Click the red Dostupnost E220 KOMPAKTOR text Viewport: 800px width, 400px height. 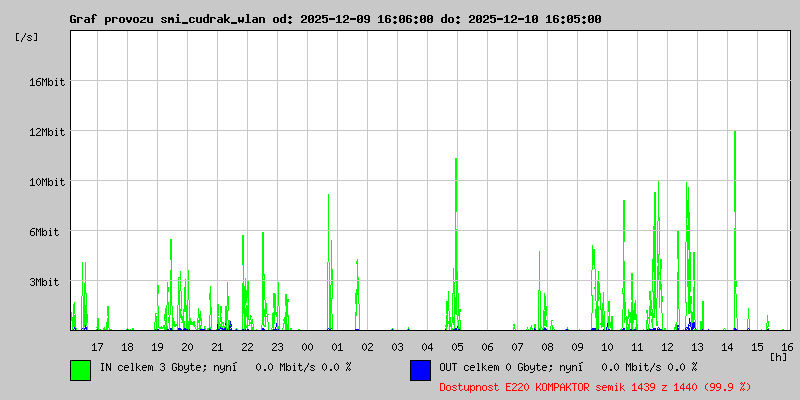[595, 386]
